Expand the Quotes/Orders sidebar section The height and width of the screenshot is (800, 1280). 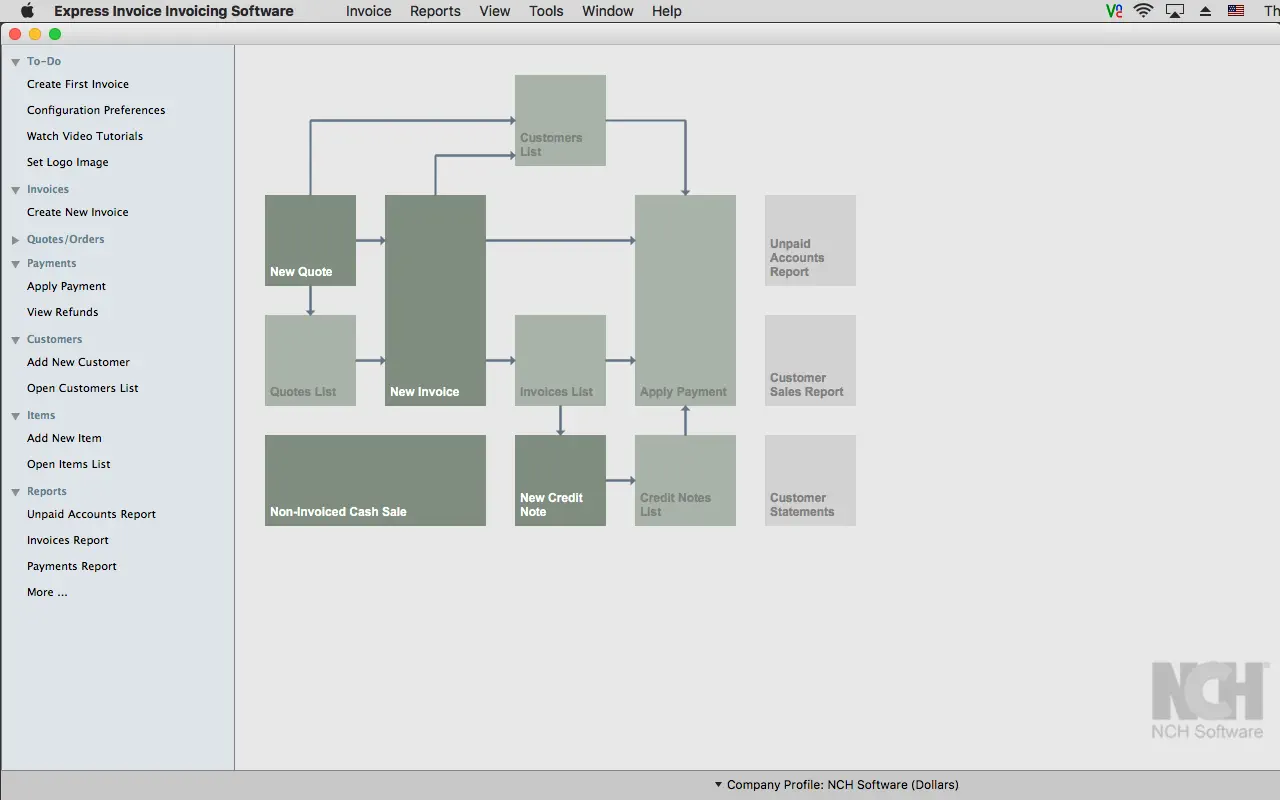[x=15, y=240]
